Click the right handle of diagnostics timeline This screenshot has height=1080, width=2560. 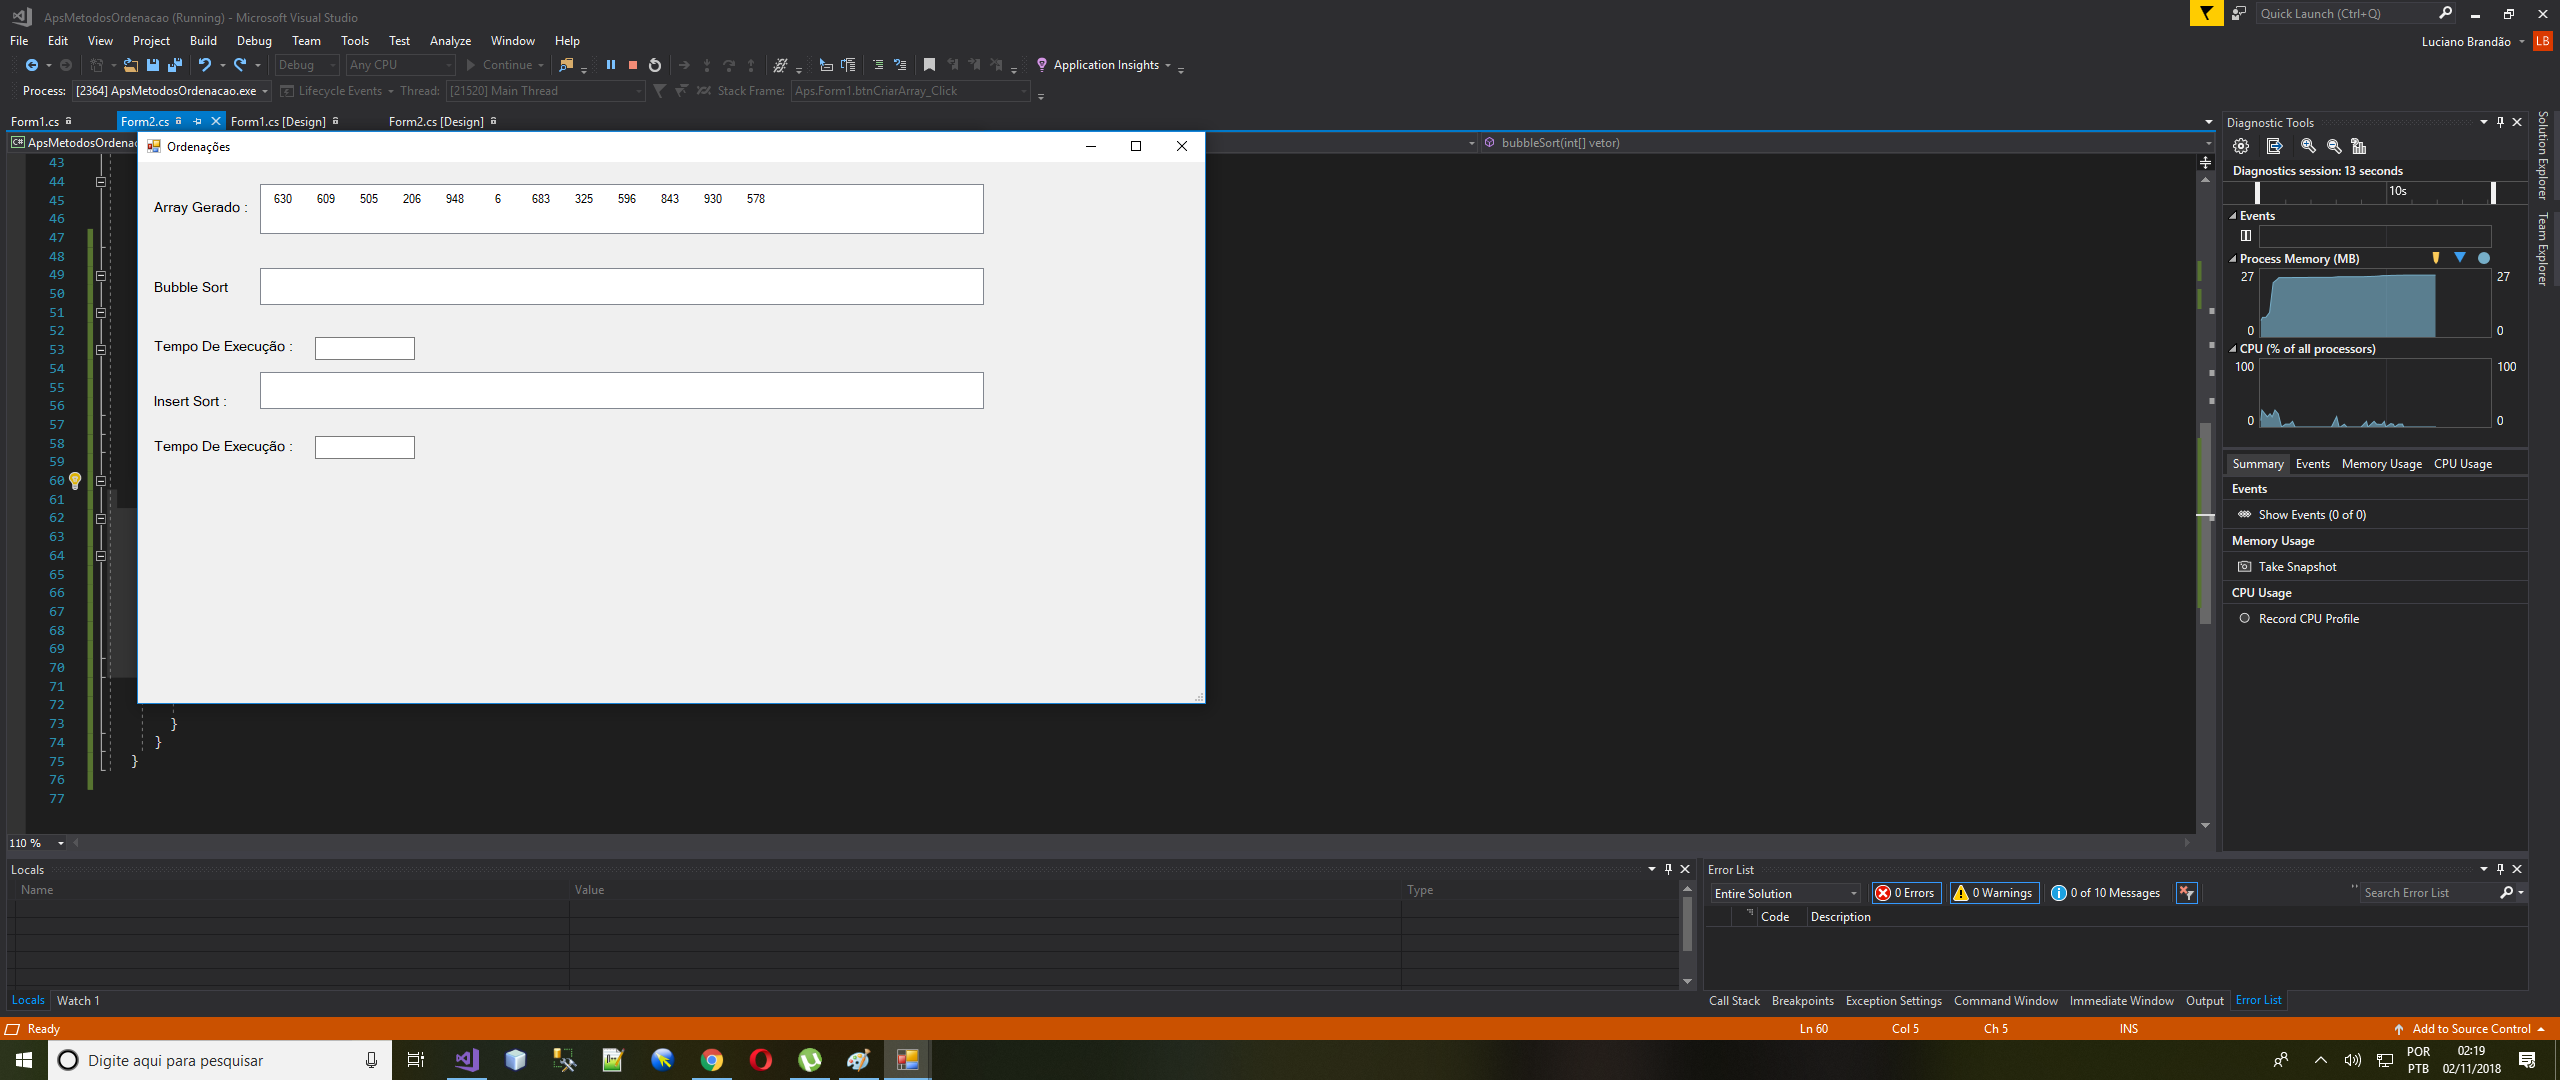click(2493, 192)
